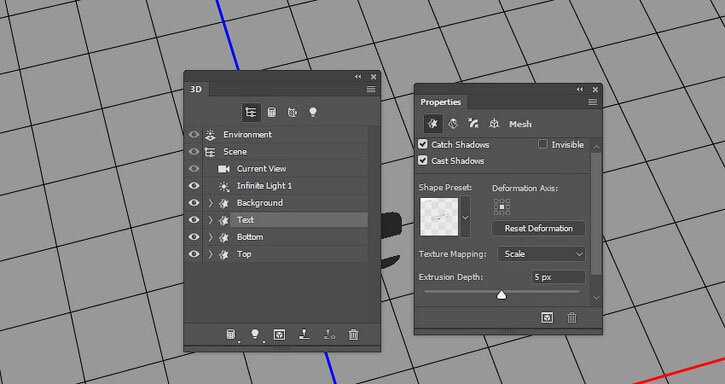Open the Mesh properties icon

[433, 124]
